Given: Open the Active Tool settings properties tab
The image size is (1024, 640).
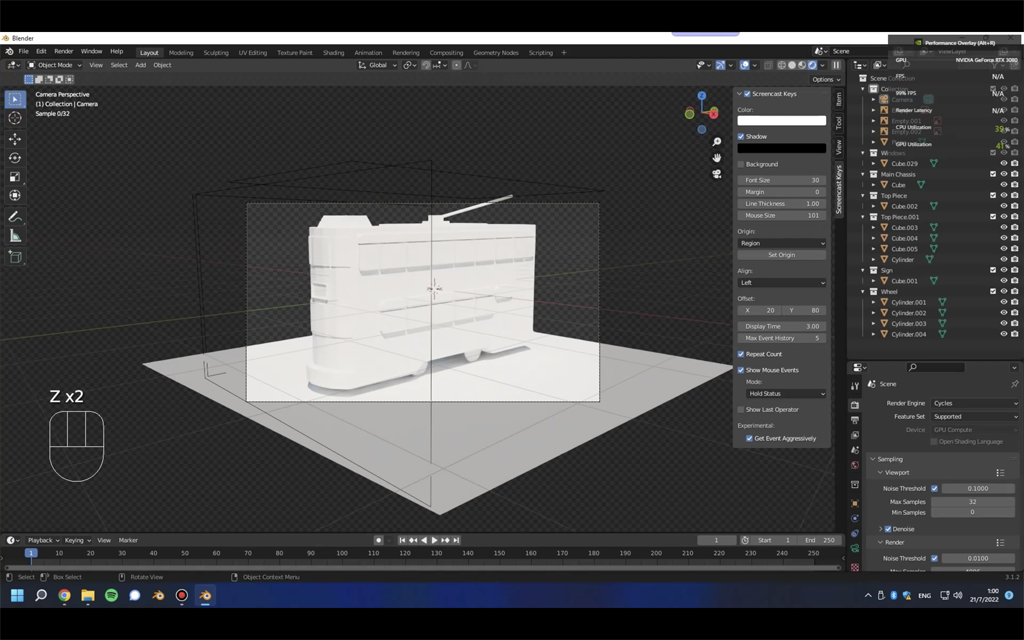Looking at the screenshot, I should (855, 387).
